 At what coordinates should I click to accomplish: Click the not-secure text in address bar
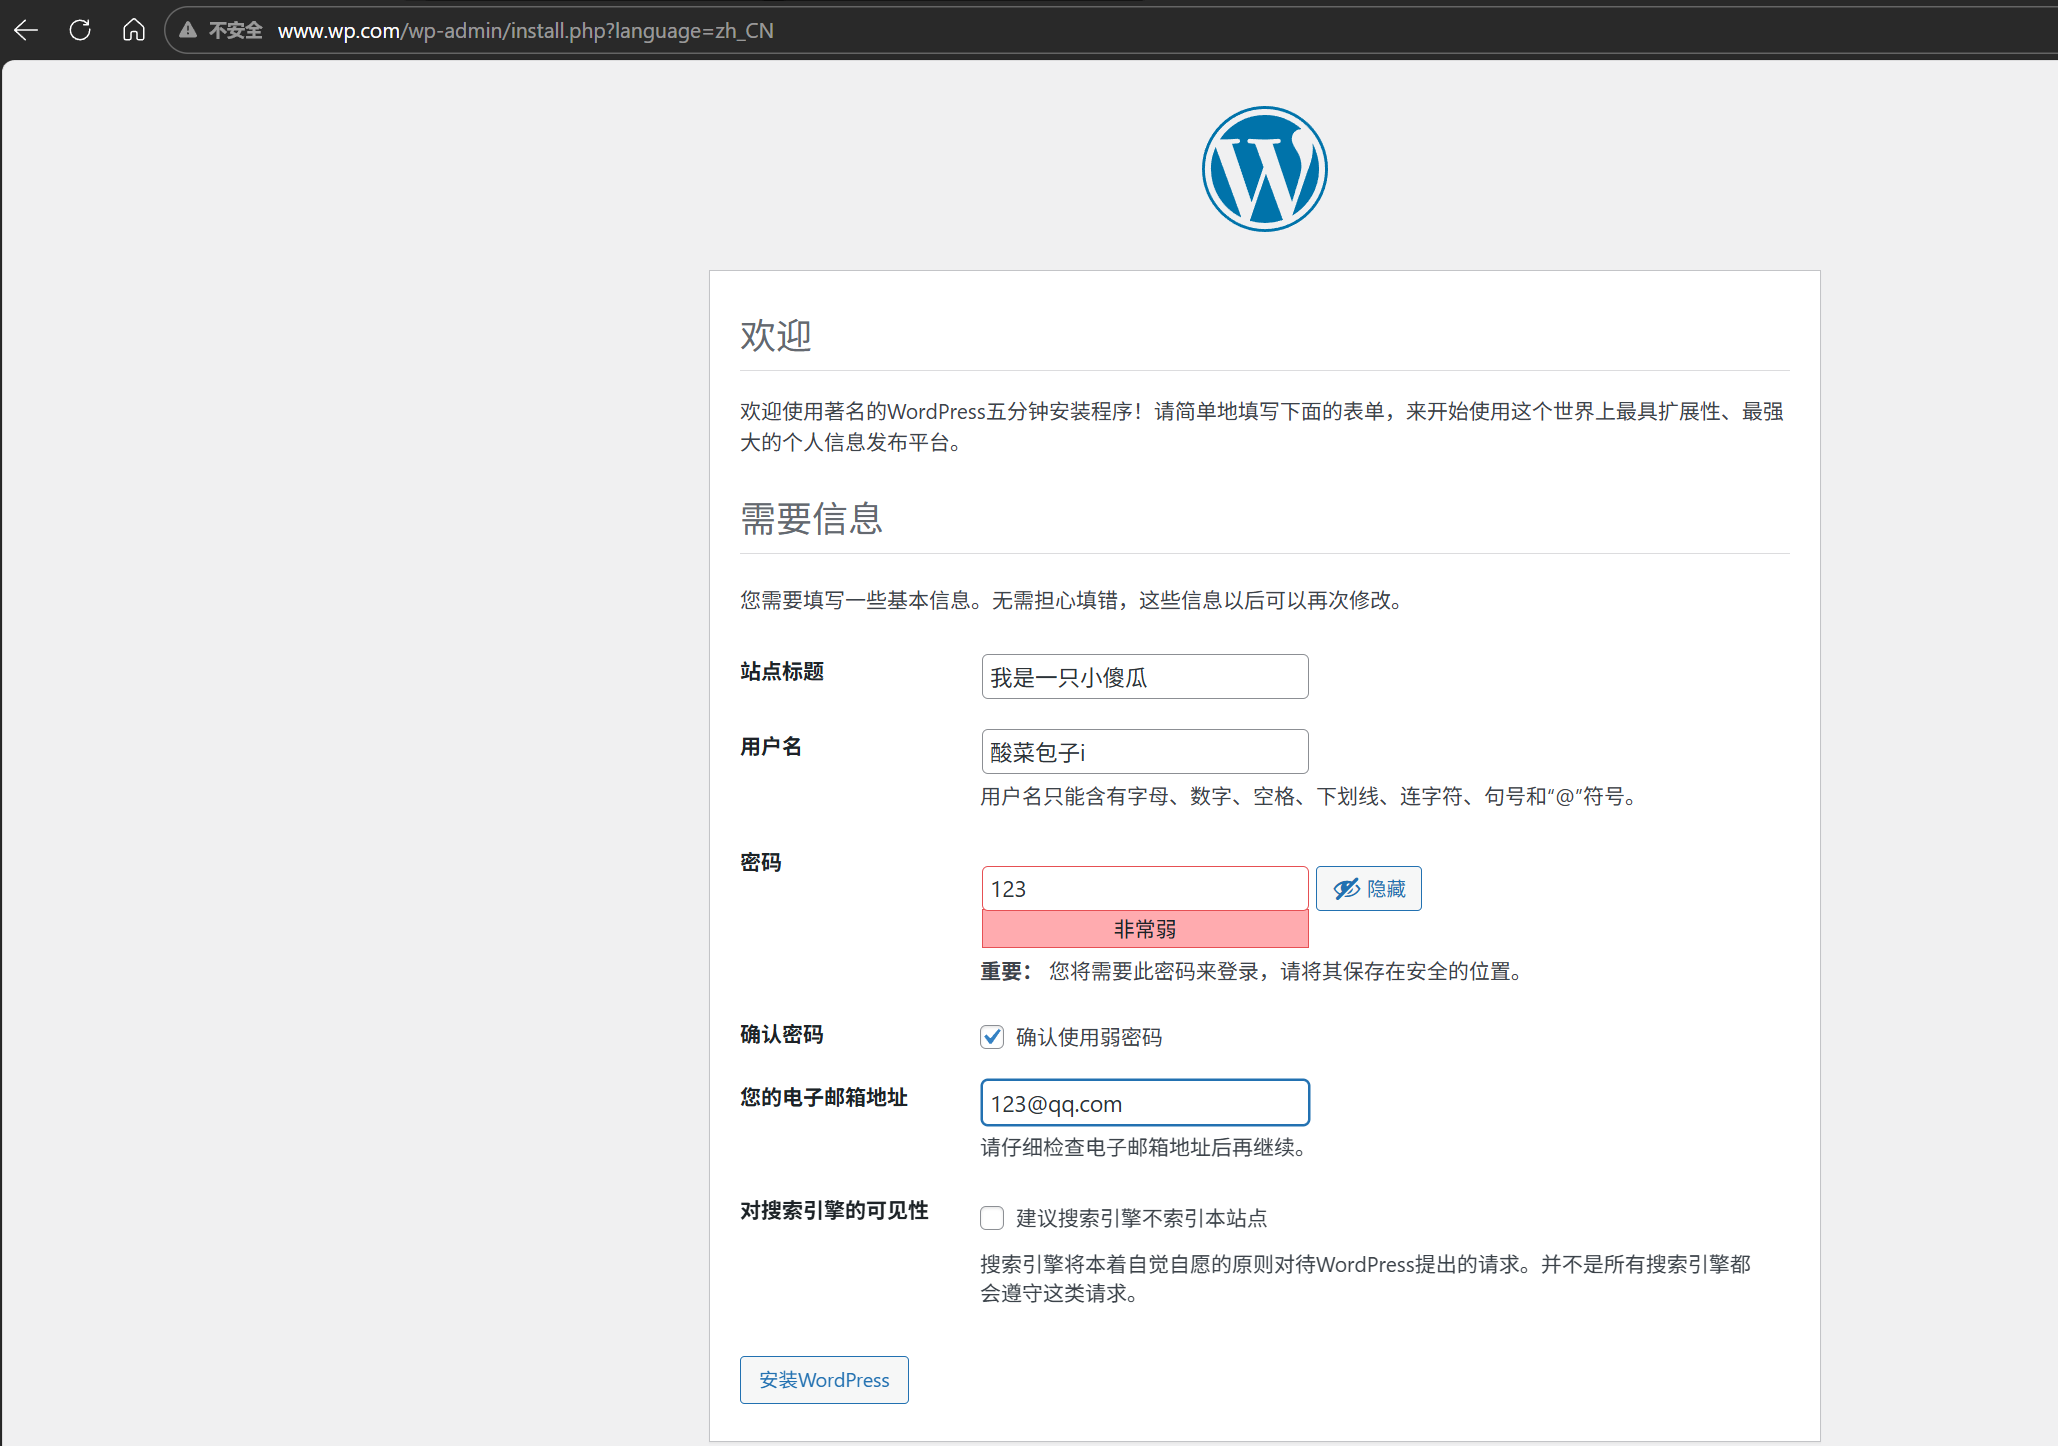coord(235,30)
